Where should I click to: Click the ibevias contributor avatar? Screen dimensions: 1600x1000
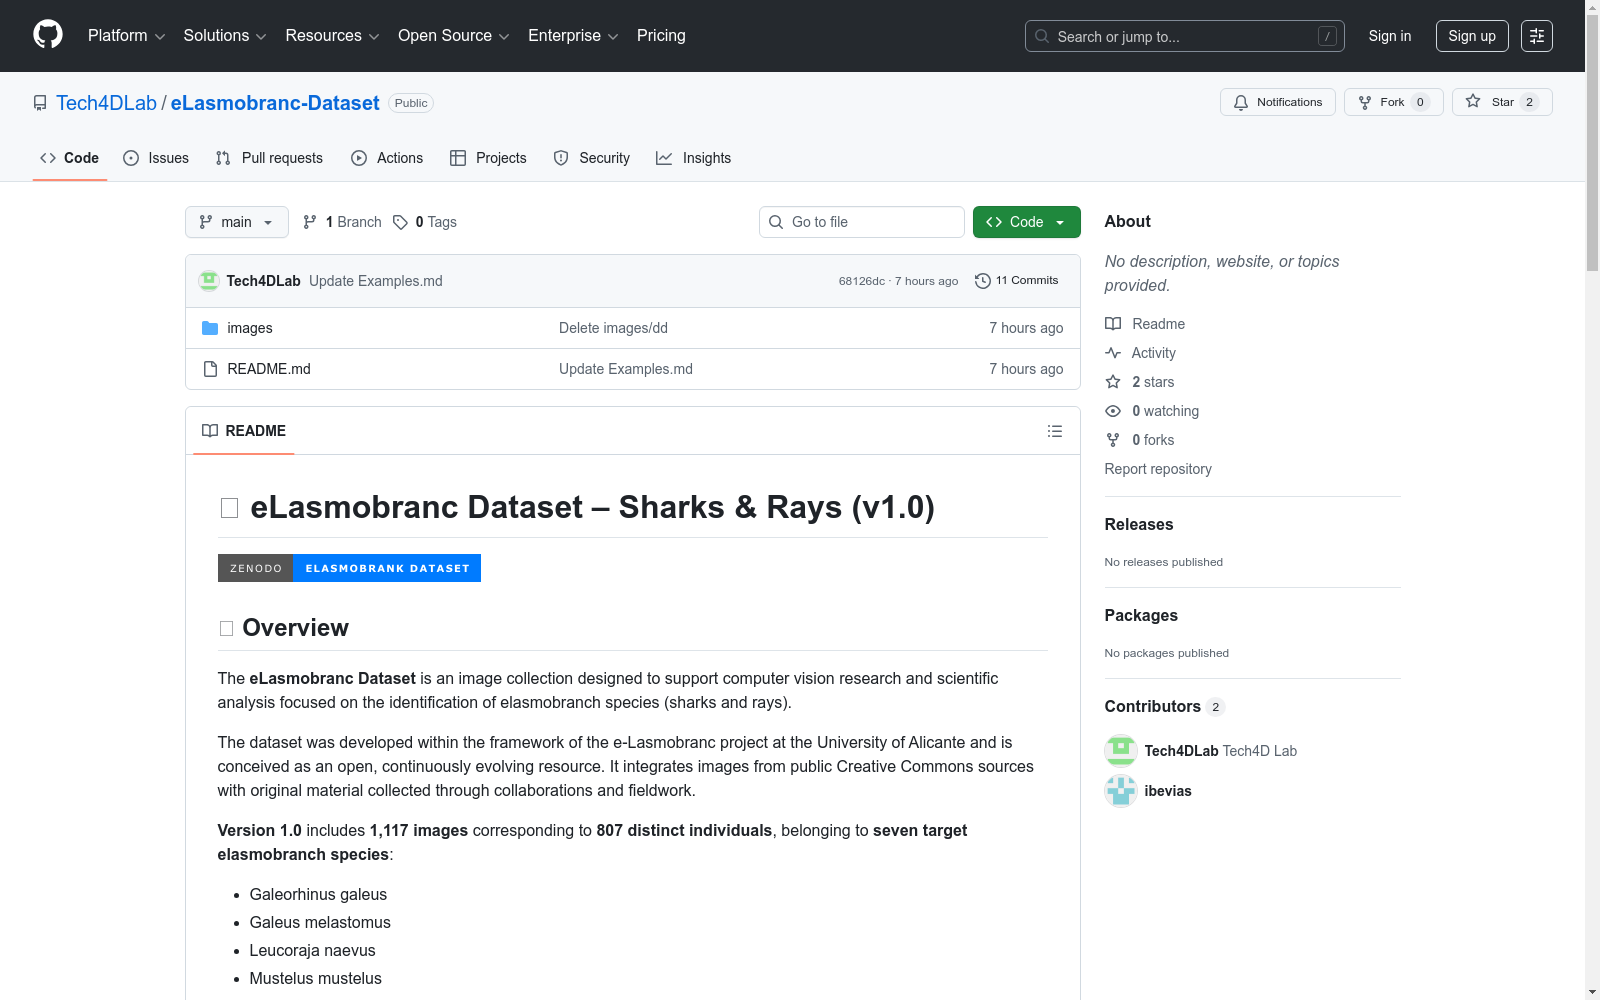point(1121,791)
